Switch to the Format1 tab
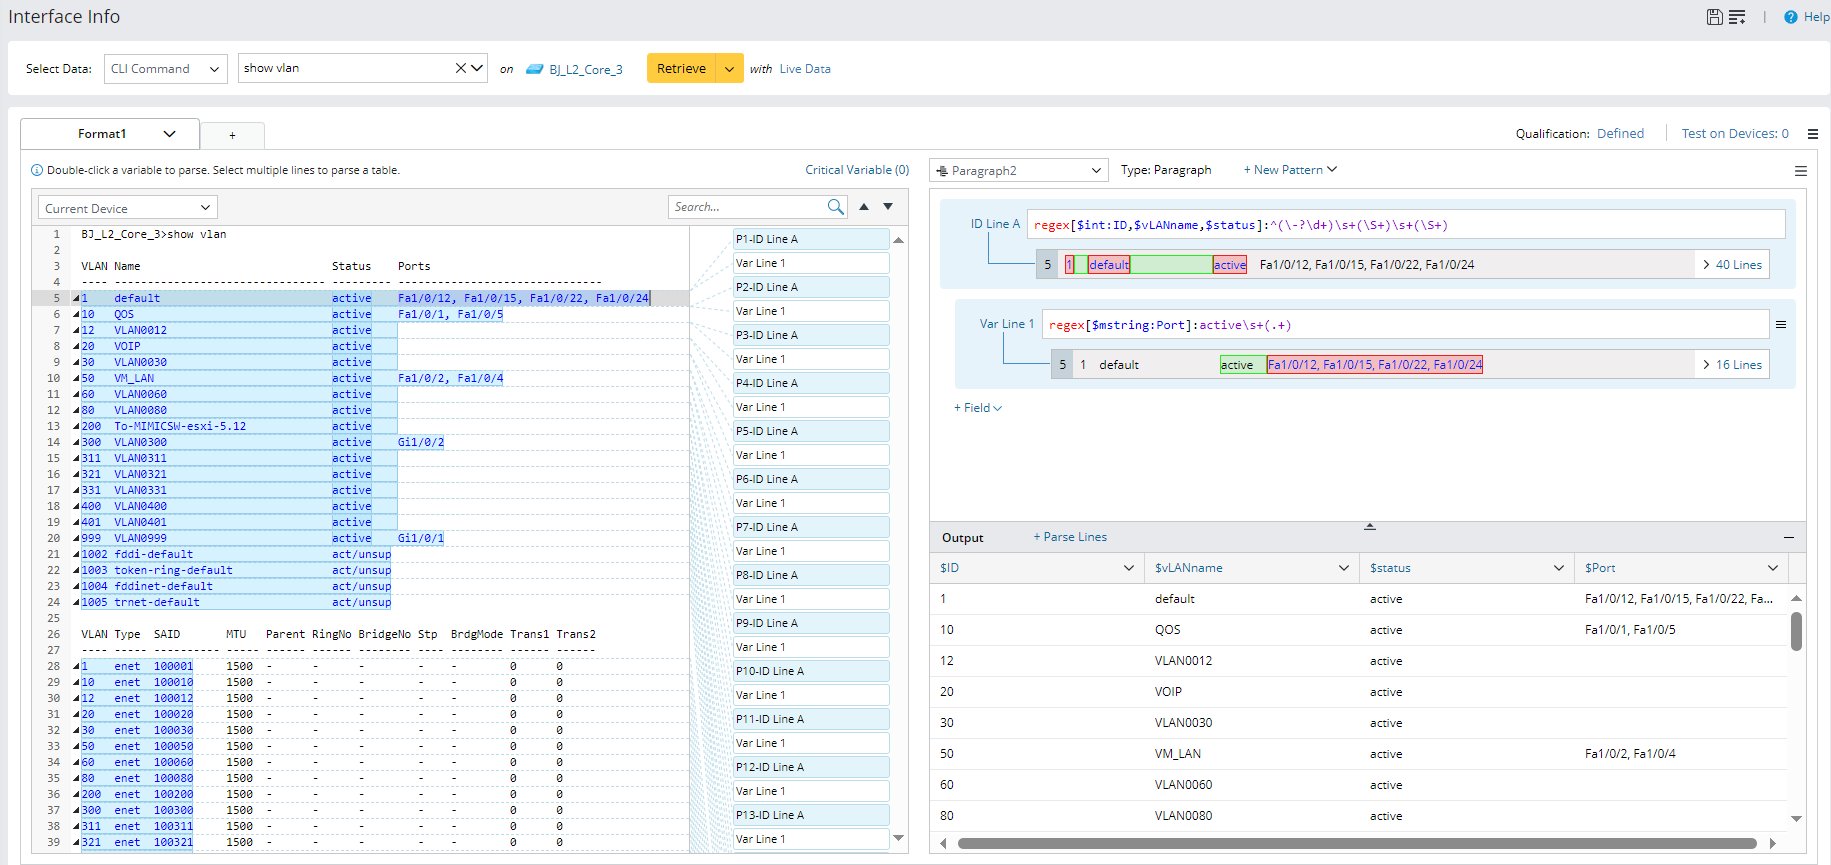The width and height of the screenshot is (1831, 865). coord(102,134)
